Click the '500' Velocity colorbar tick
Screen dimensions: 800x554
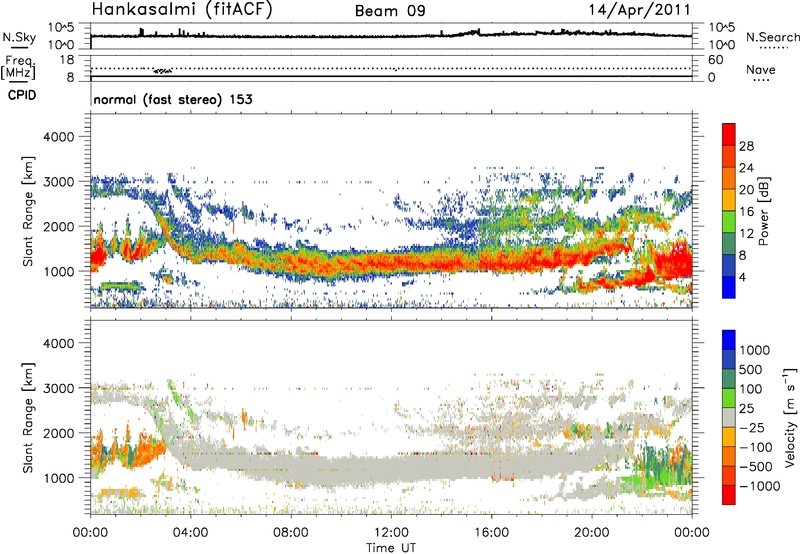tap(751, 370)
